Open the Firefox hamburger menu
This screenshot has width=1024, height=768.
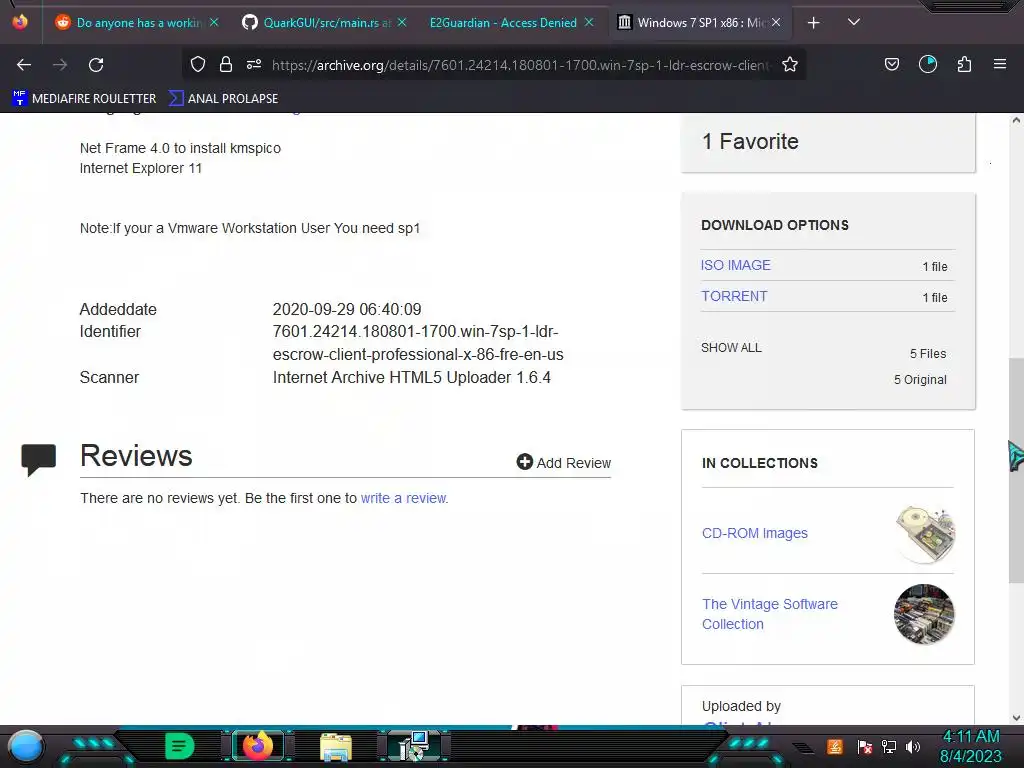(x=1000, y=64)
